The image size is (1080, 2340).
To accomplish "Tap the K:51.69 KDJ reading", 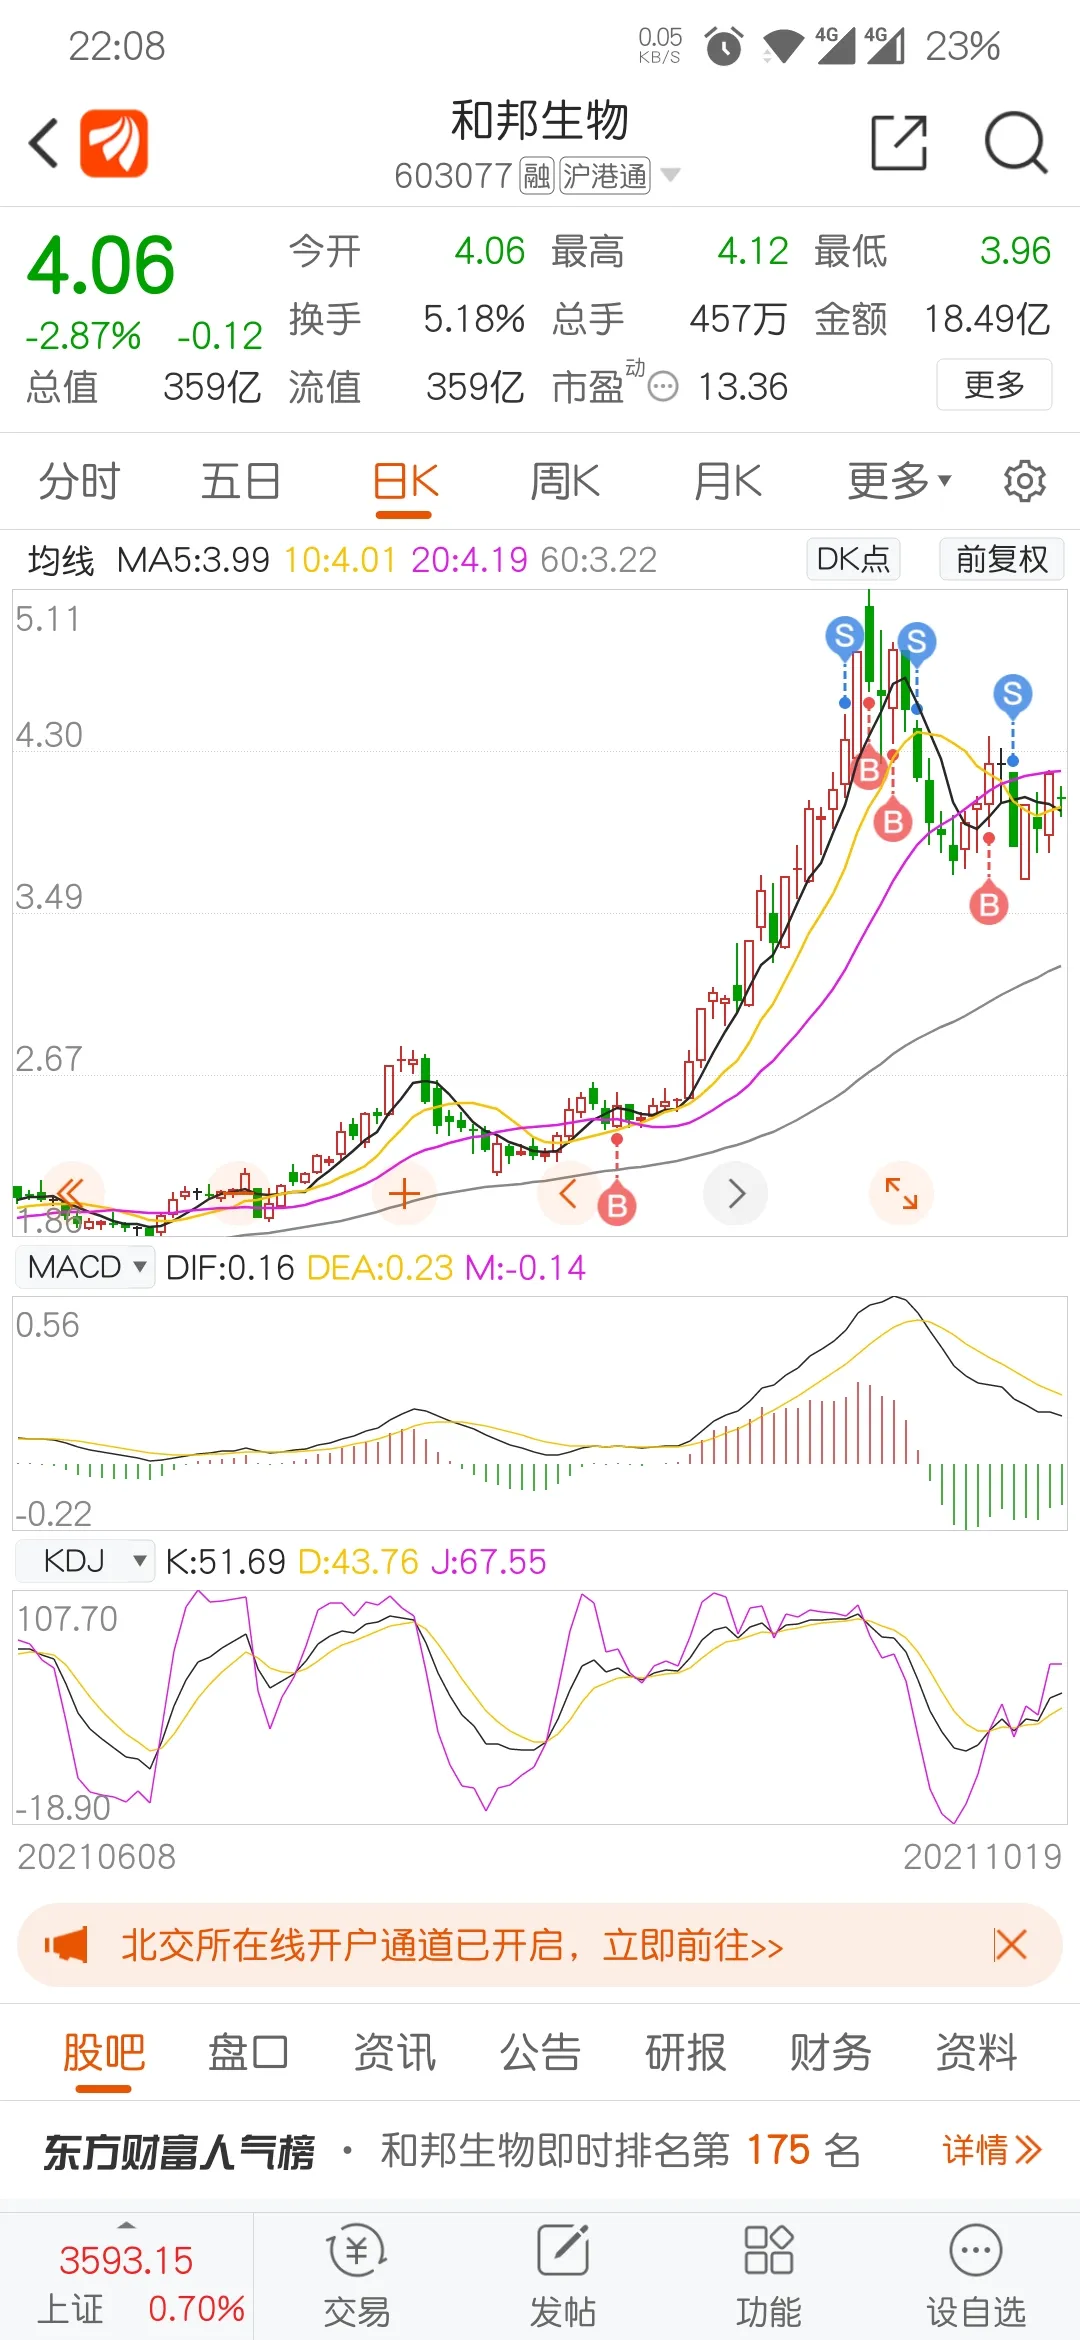I will 226,1561.
